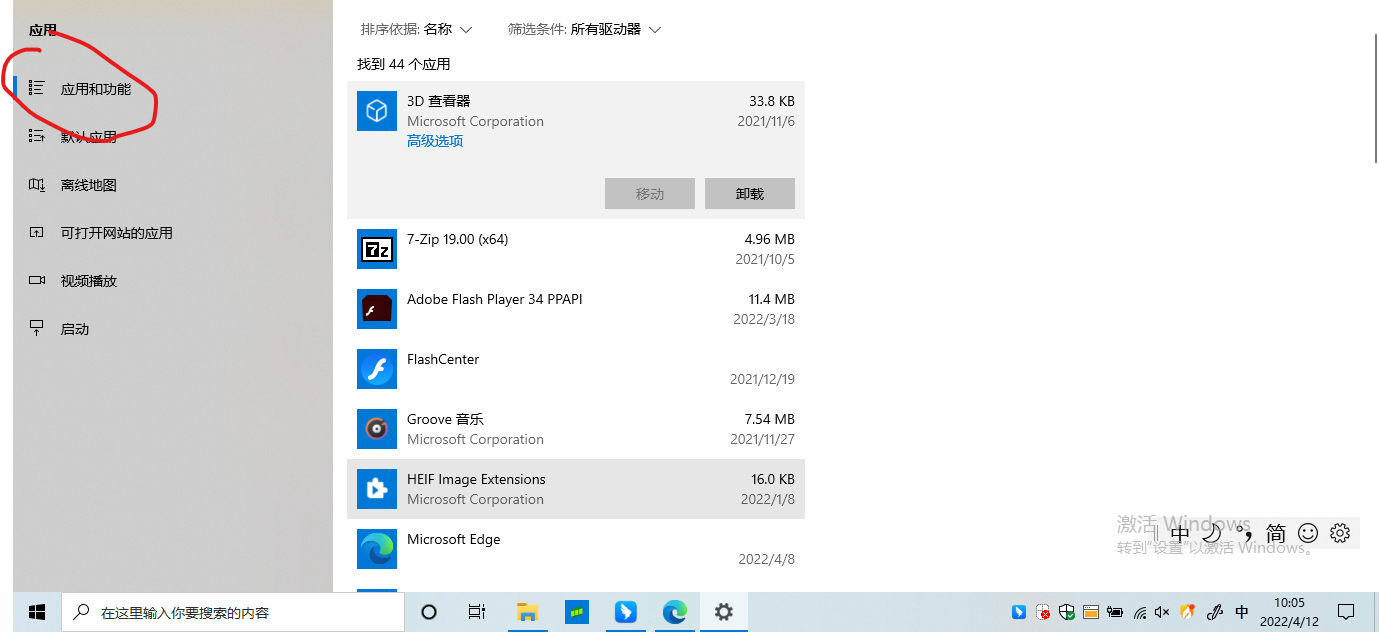Viewport: 1379px width, 632px height.
Task: Select the Microsoft Edge list icon
Action: 377,549
